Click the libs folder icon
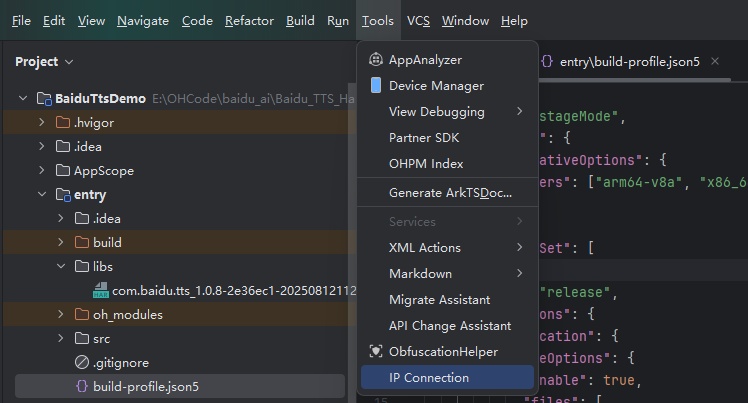Image resolution: width=748 pixels, height=403 pixels. (x=82, y=266)
